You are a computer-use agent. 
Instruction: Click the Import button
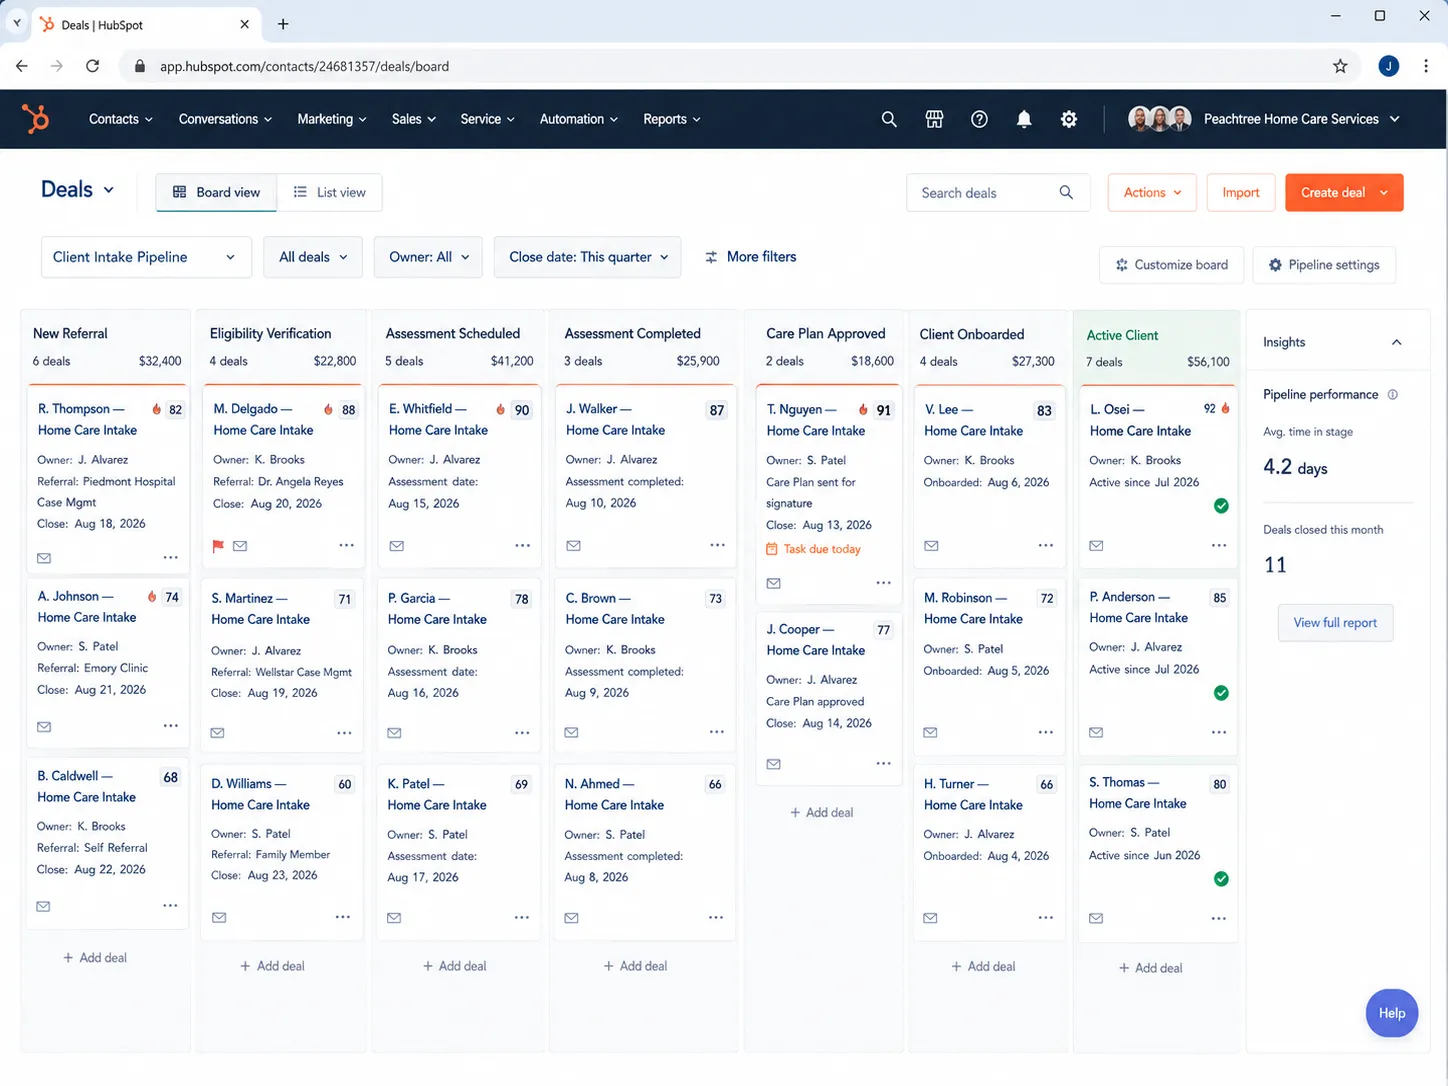pyautogui.click(x=1241, y=193)
